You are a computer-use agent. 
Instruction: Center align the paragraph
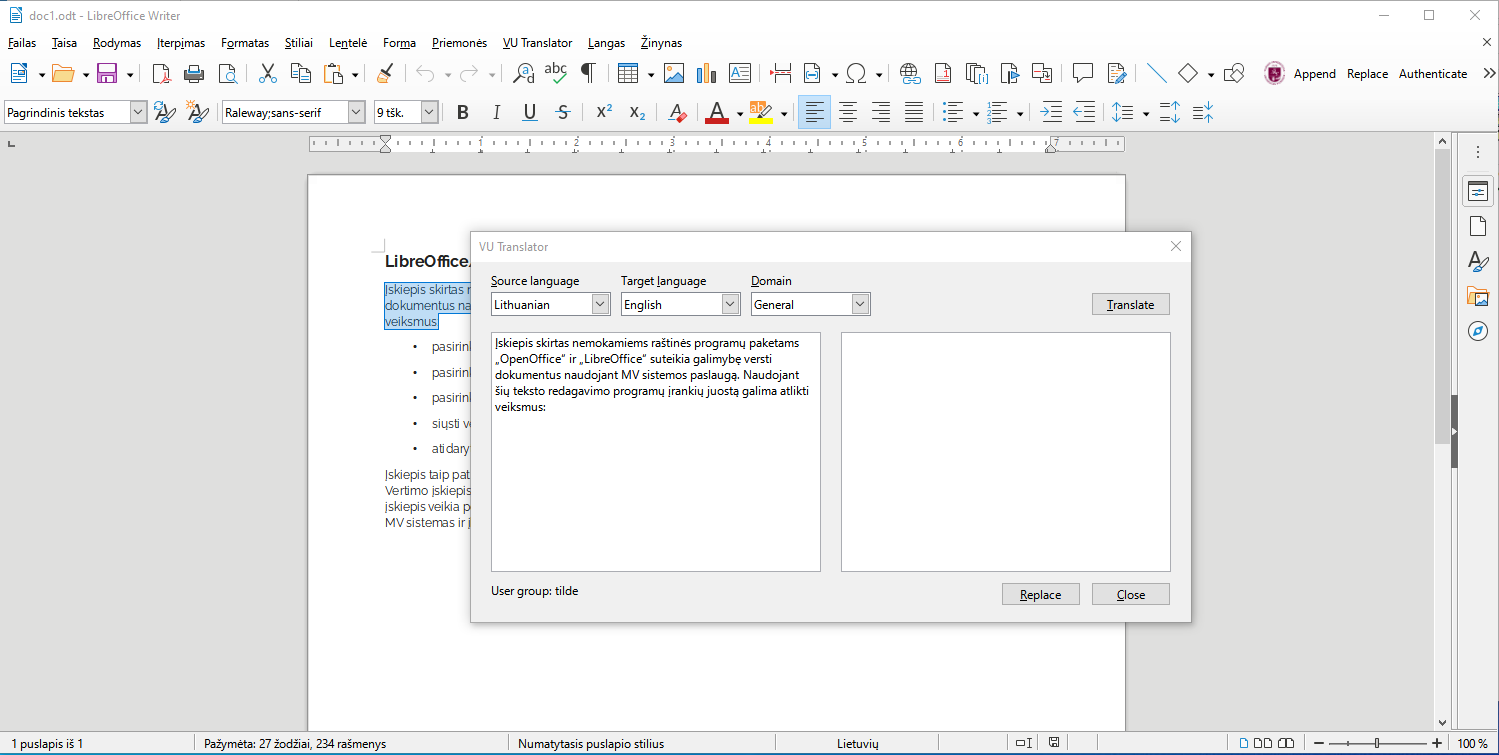[848, 113]
